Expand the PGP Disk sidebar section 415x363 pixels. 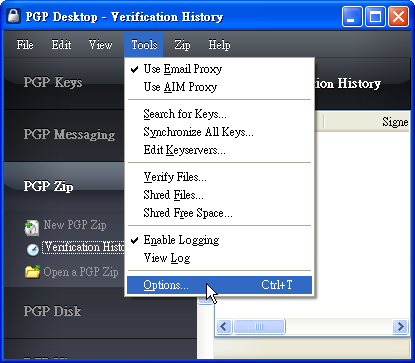100,311
